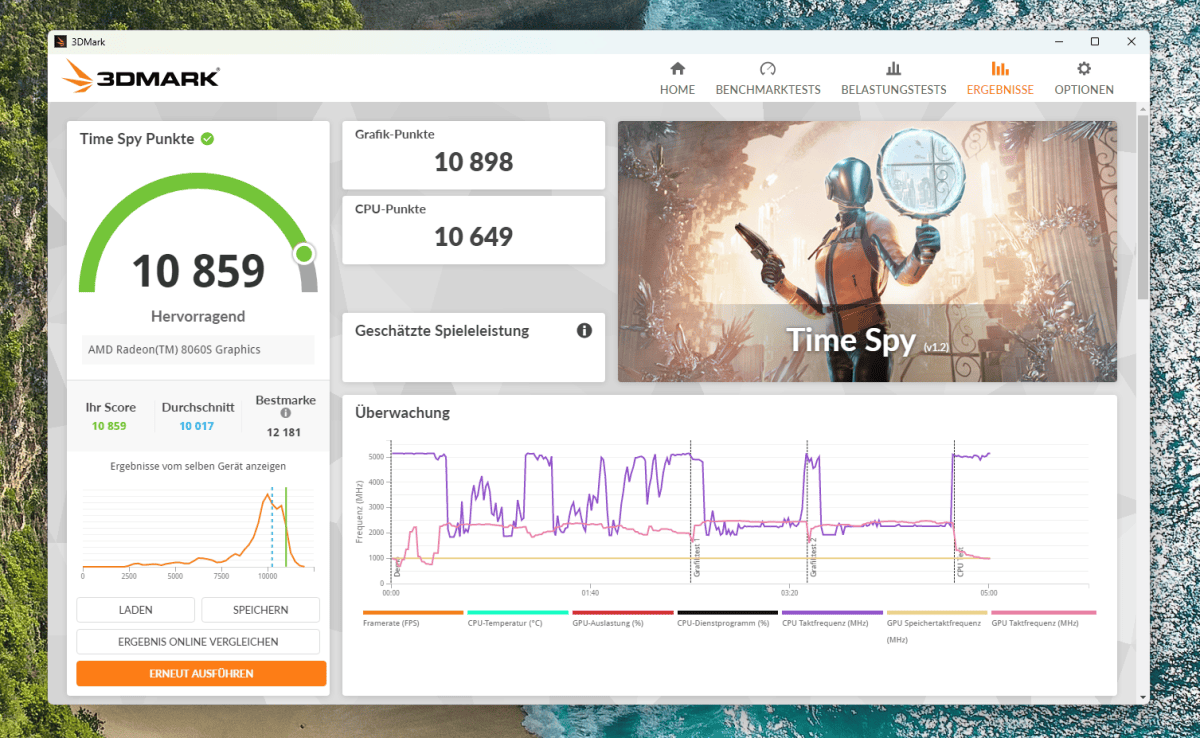Toggle CPU-Temperatur (°C) legend entry
Screen dimensions: 1200x738
(518, 618)
